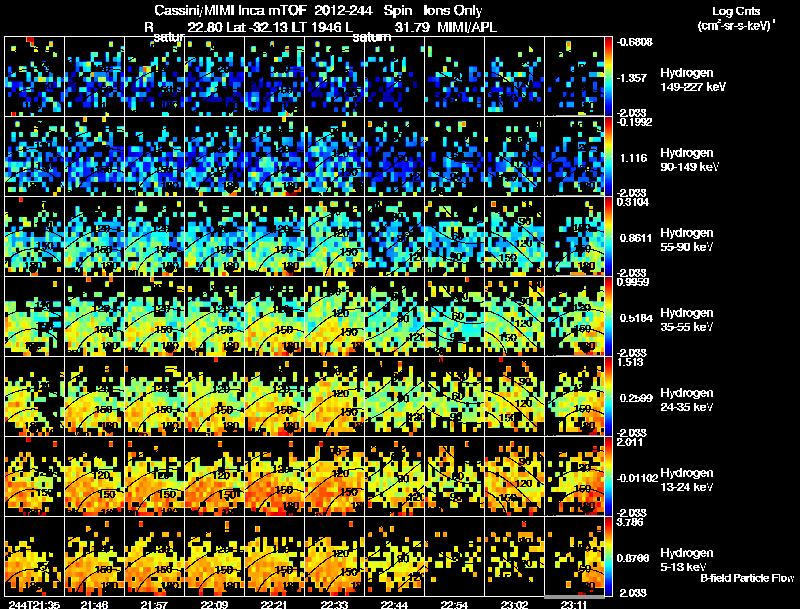Image resolution: width=800 pixels, height=609 pixels.
Task: Open the 149-227 keV panel at 21:35
Action: click(x=34, y=76)
